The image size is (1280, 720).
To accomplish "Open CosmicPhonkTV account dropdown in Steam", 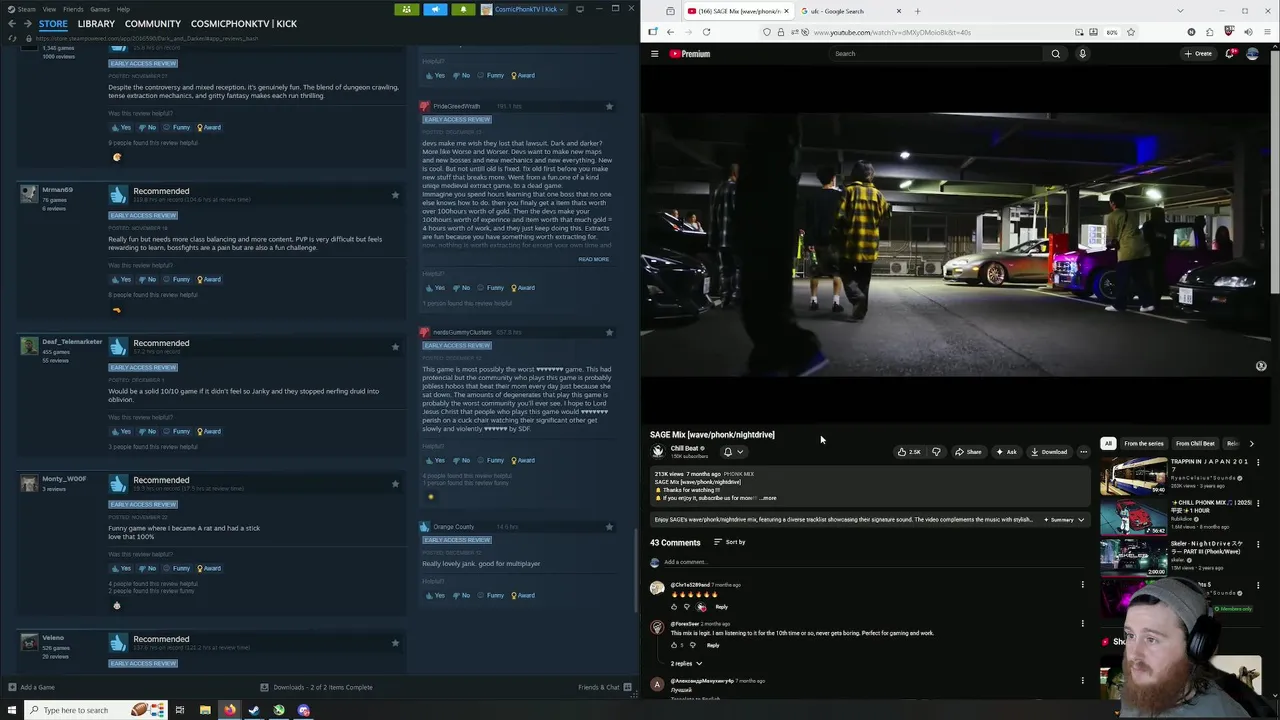I will [523, 9].
